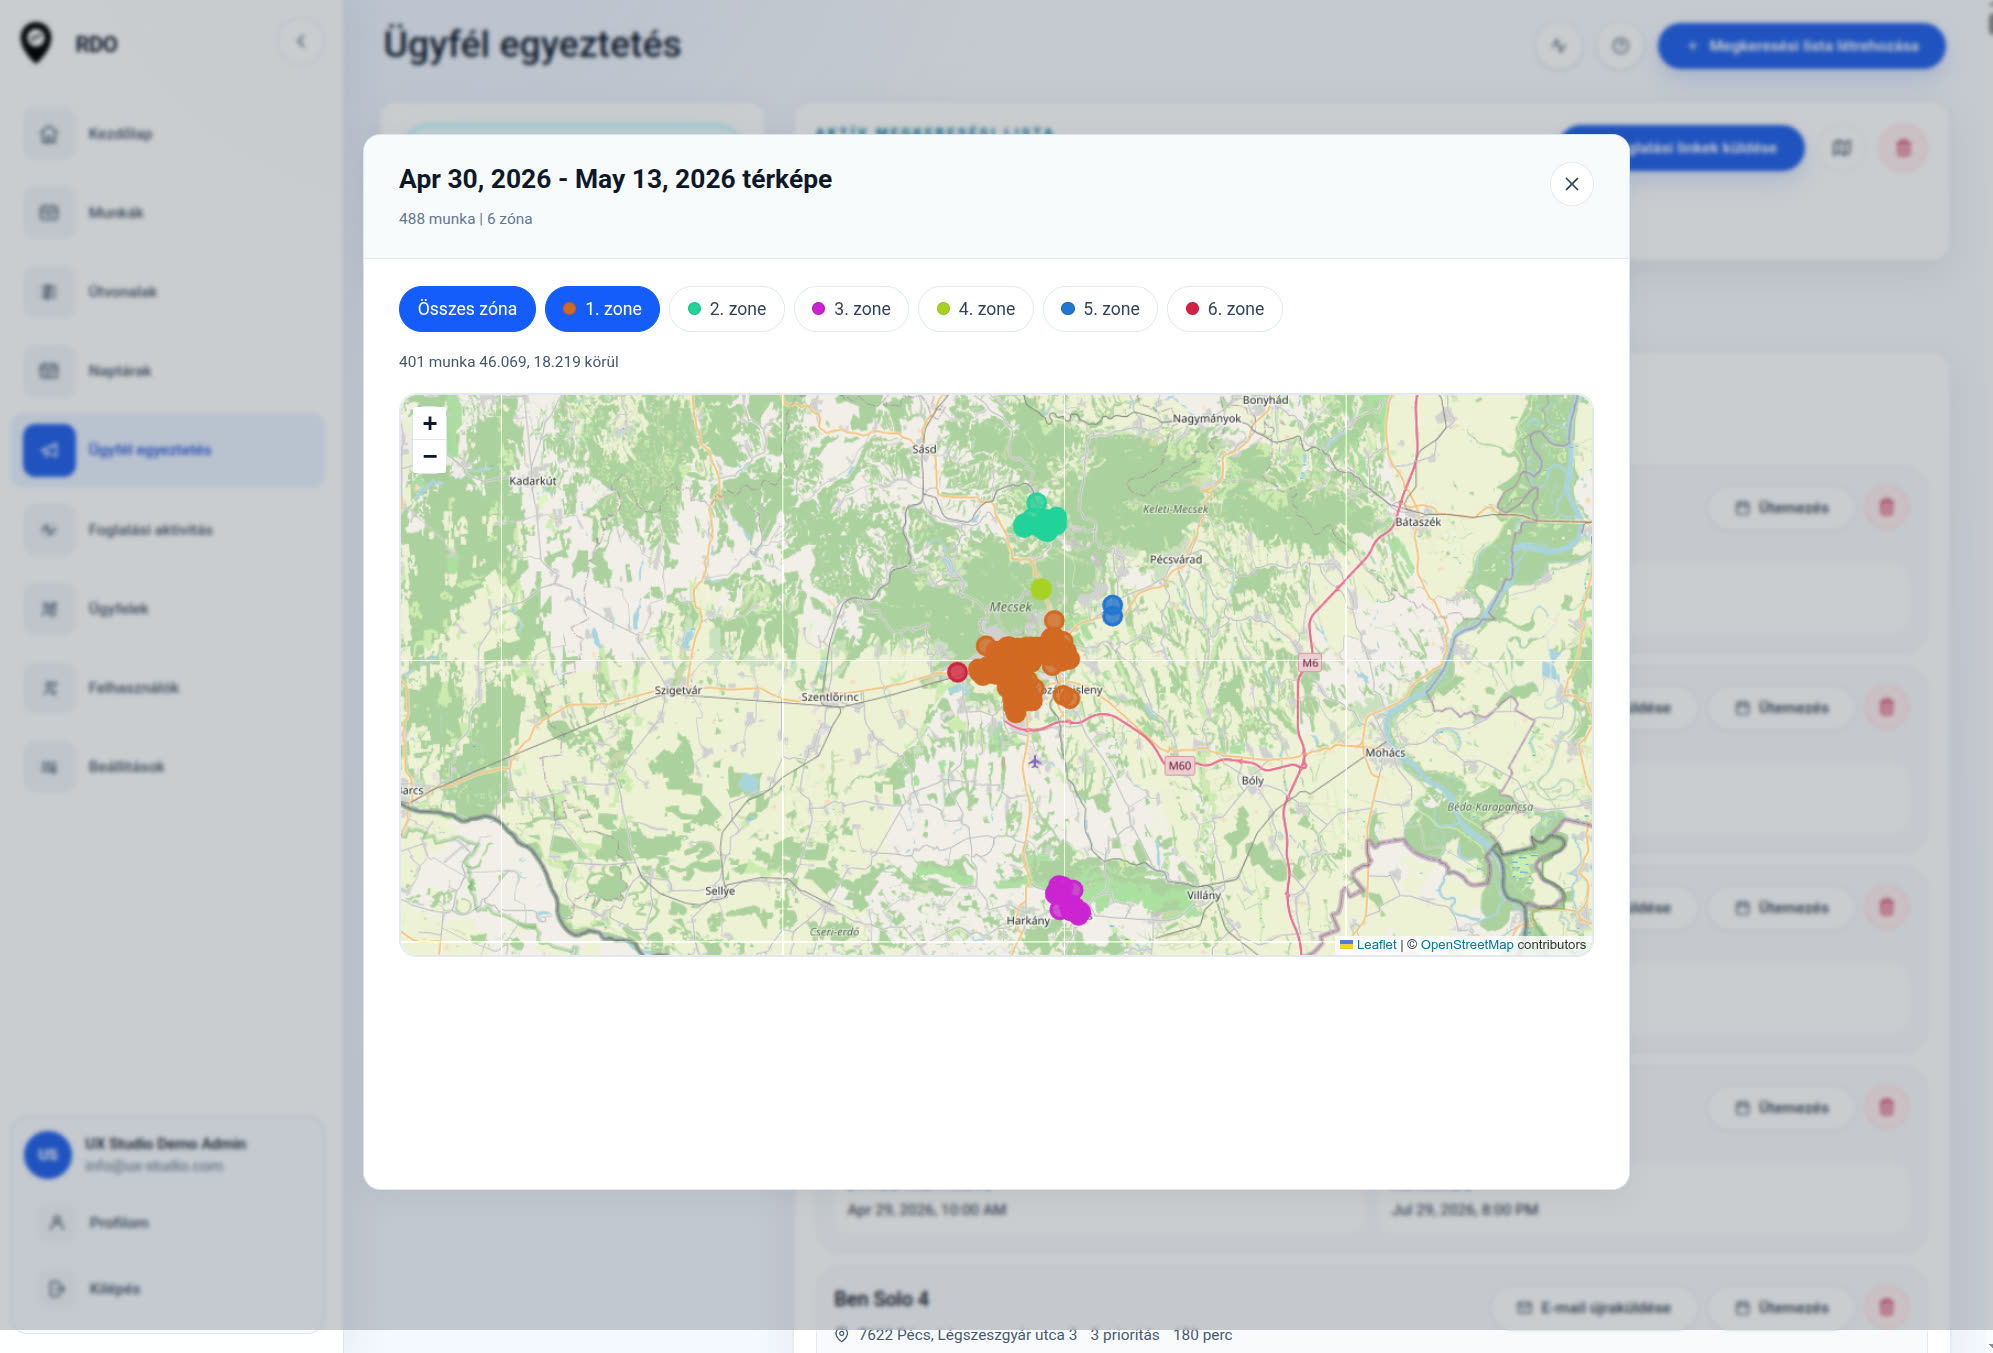Click the lime green zone 4 map marker
The width and height of the screenshot is (1993, 1353).
pyautogui.click(x=1041, y=589)
